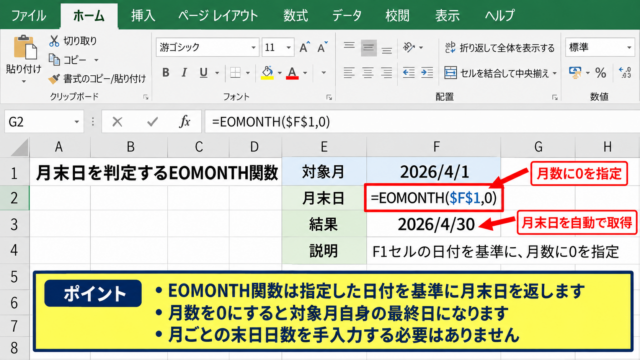Switch to the データ tab
Image resolution: width=640 pixels, height=360 pixels.
click(x=347, y=16)
